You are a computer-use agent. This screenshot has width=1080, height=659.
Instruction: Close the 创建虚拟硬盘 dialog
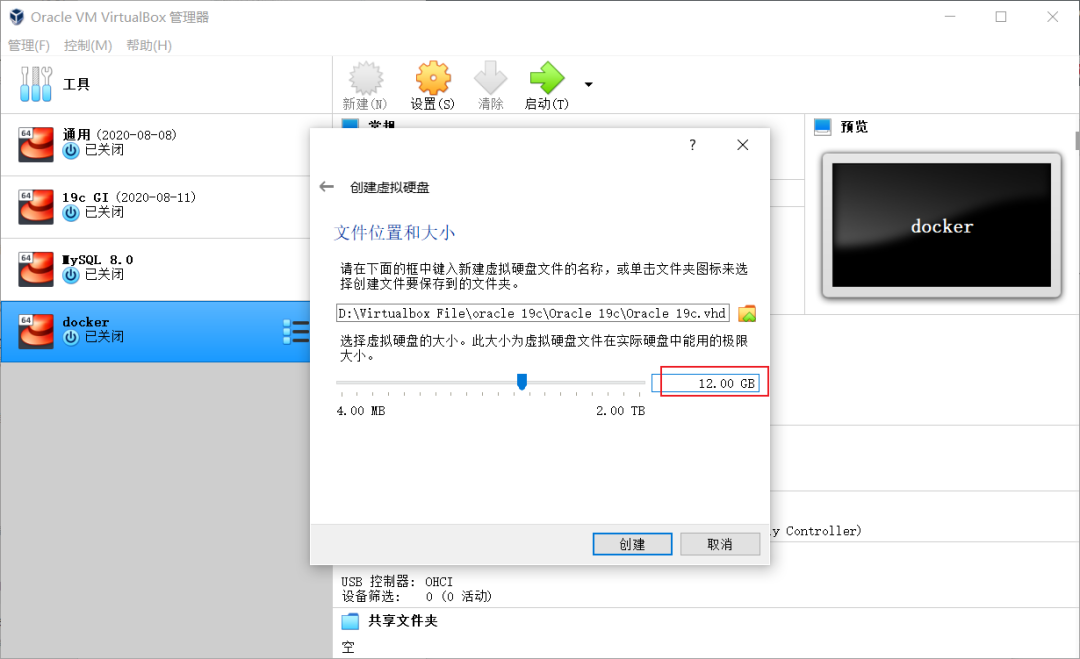point(742,145)
